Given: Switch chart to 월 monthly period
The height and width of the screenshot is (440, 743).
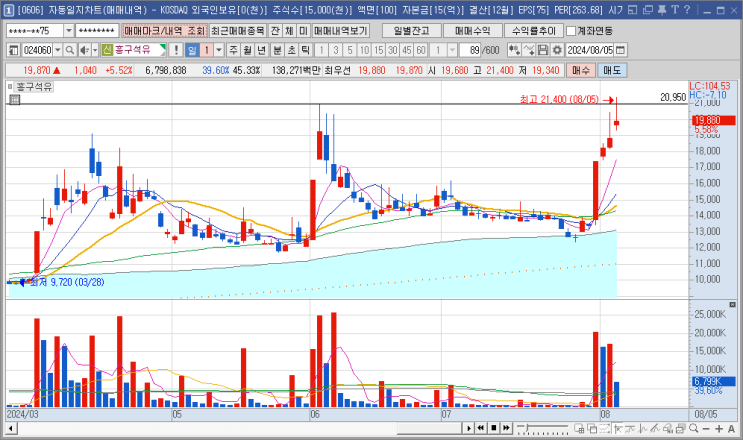Looking at the screenshot, I should tap(247, 50).
